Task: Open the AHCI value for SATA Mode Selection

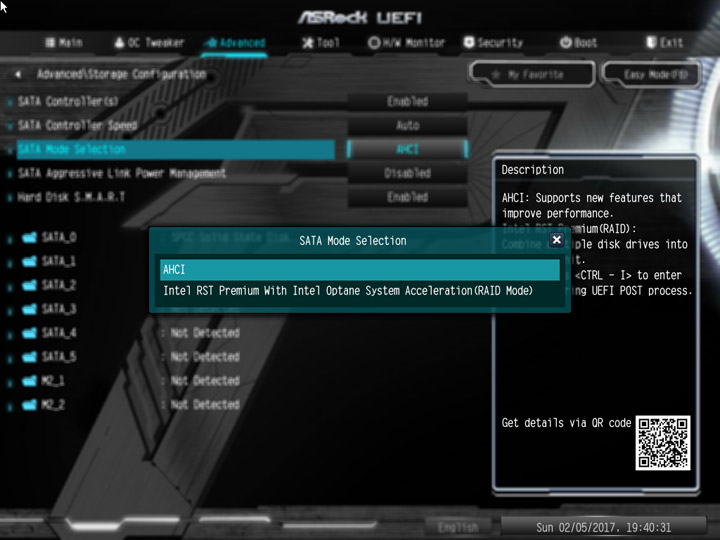Action: click(x=407, y=149)
